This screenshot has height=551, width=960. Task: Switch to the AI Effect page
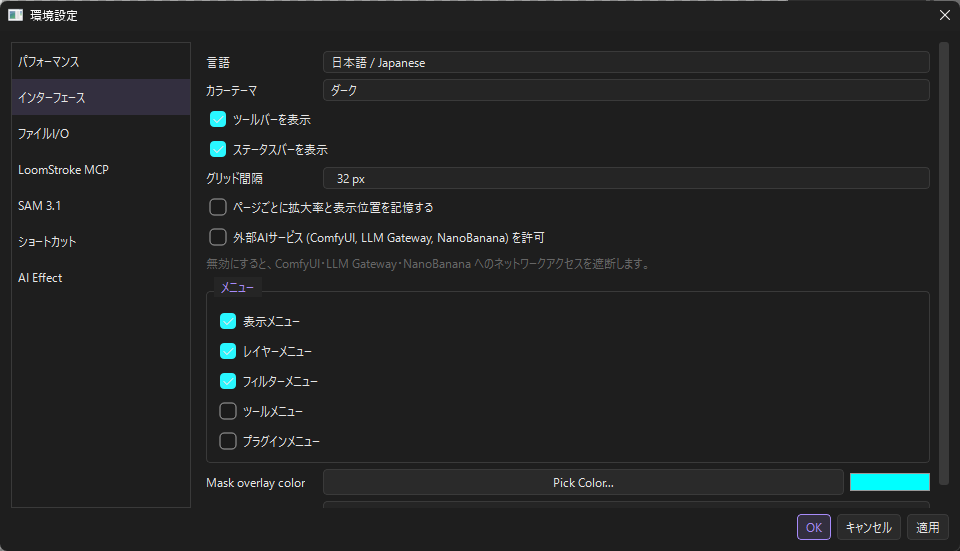coord(101,278)
